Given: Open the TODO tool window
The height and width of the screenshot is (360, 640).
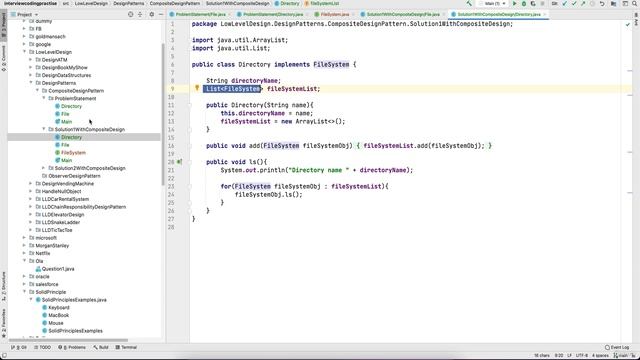Looking at the screenshot, I should coord(42,347).
